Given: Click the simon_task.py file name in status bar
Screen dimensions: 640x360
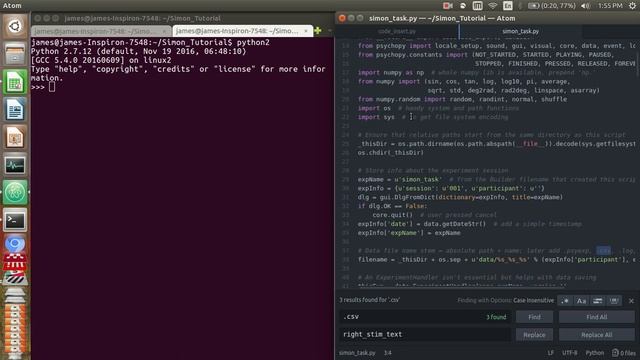Looking at the screenshot, I should click(x=357, y=353).
